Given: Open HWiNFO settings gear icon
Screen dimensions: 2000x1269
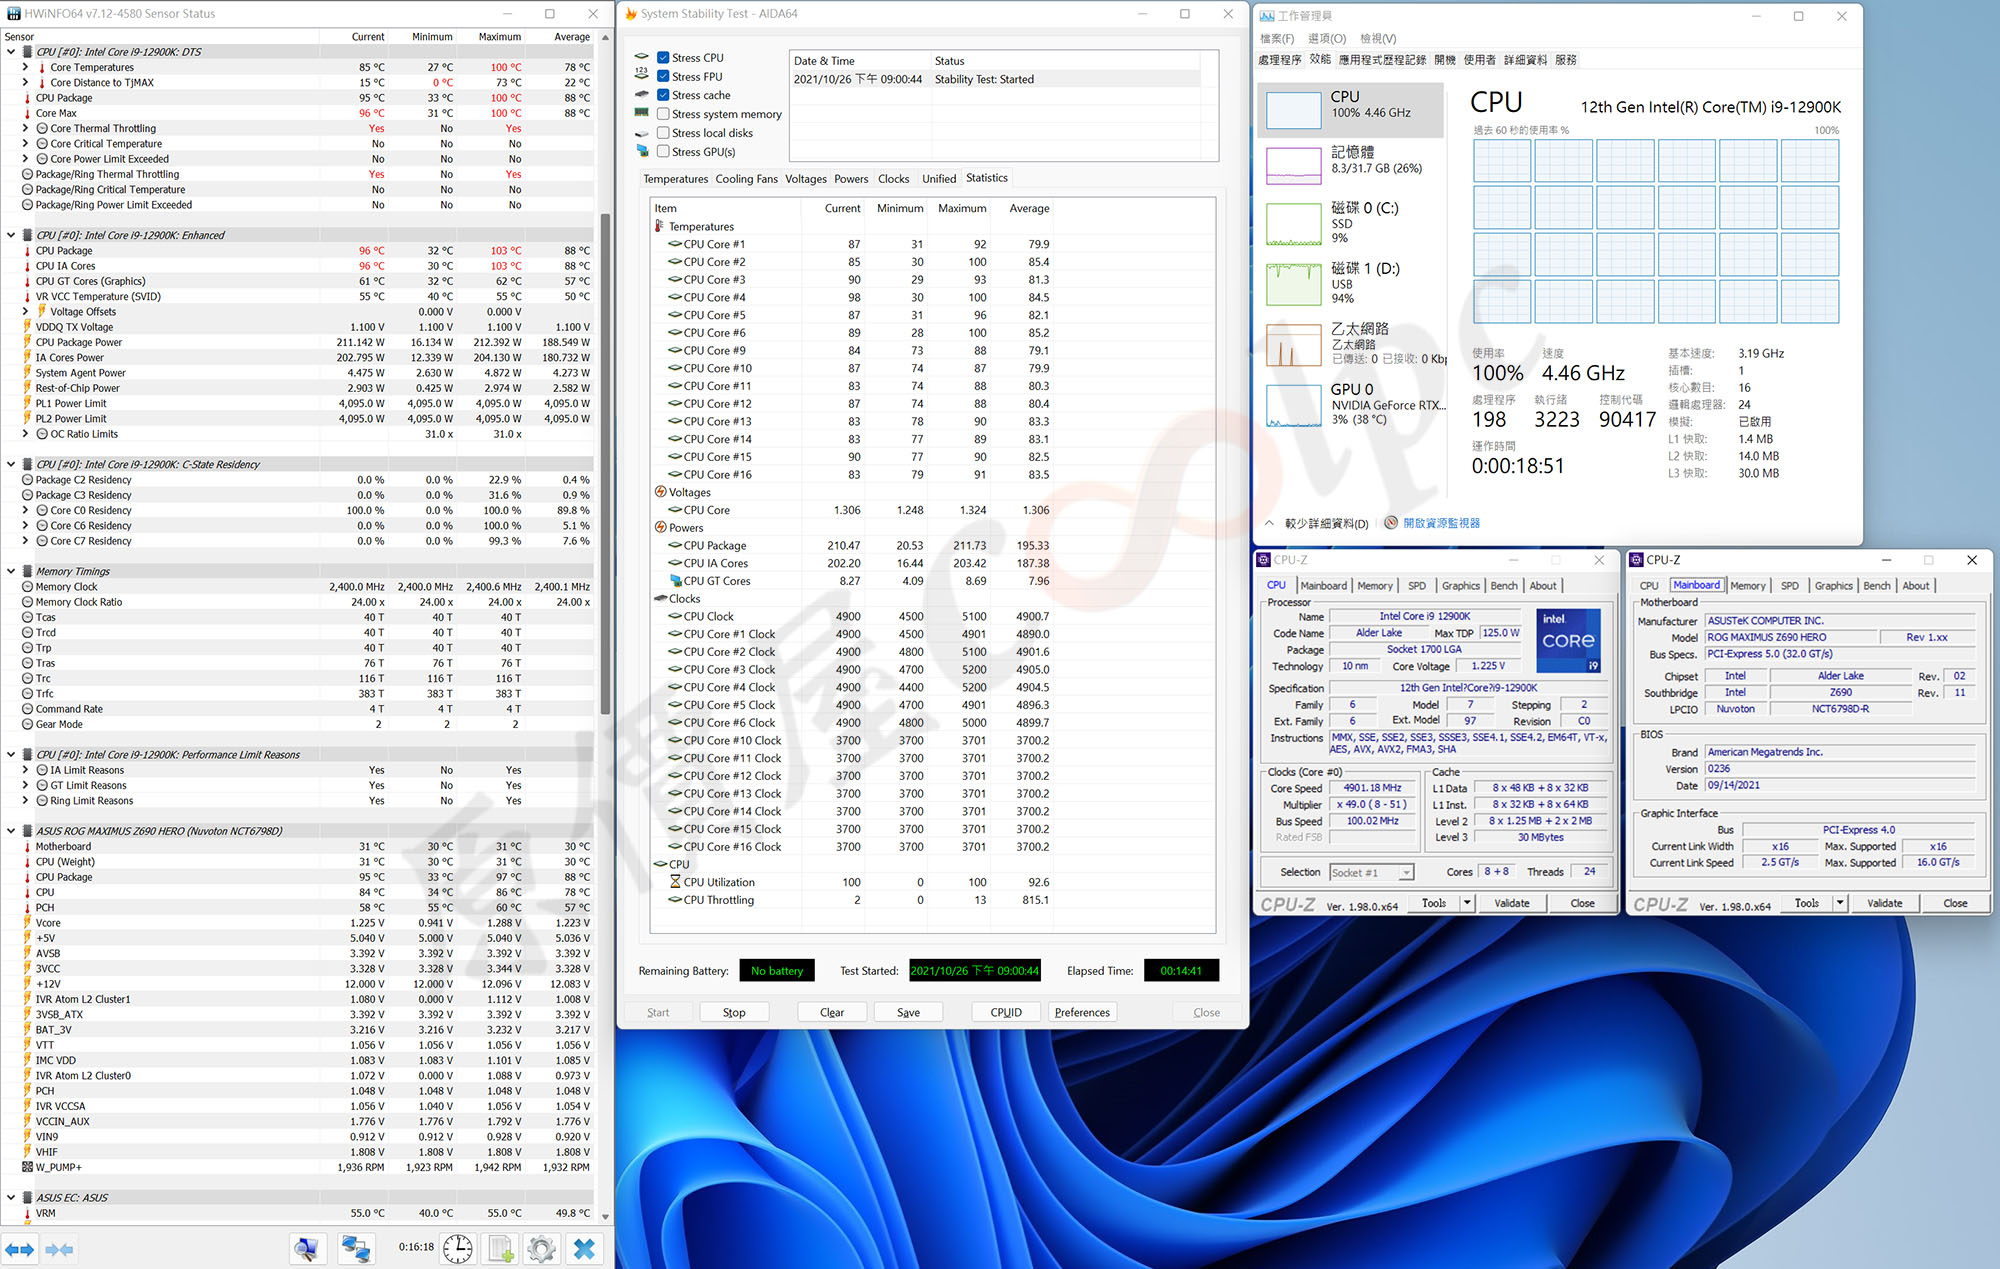Looking at the screenshot, I should point(541,1248).
